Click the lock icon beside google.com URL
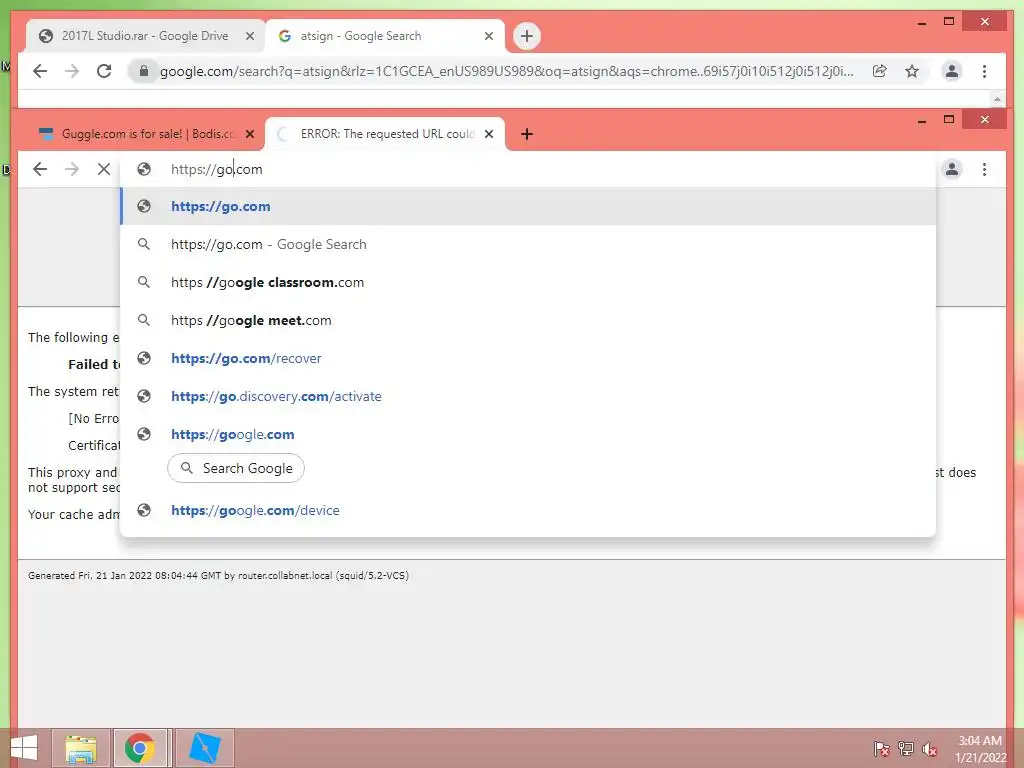Screen dimensions: 1024x768 (x=144, y=71)
